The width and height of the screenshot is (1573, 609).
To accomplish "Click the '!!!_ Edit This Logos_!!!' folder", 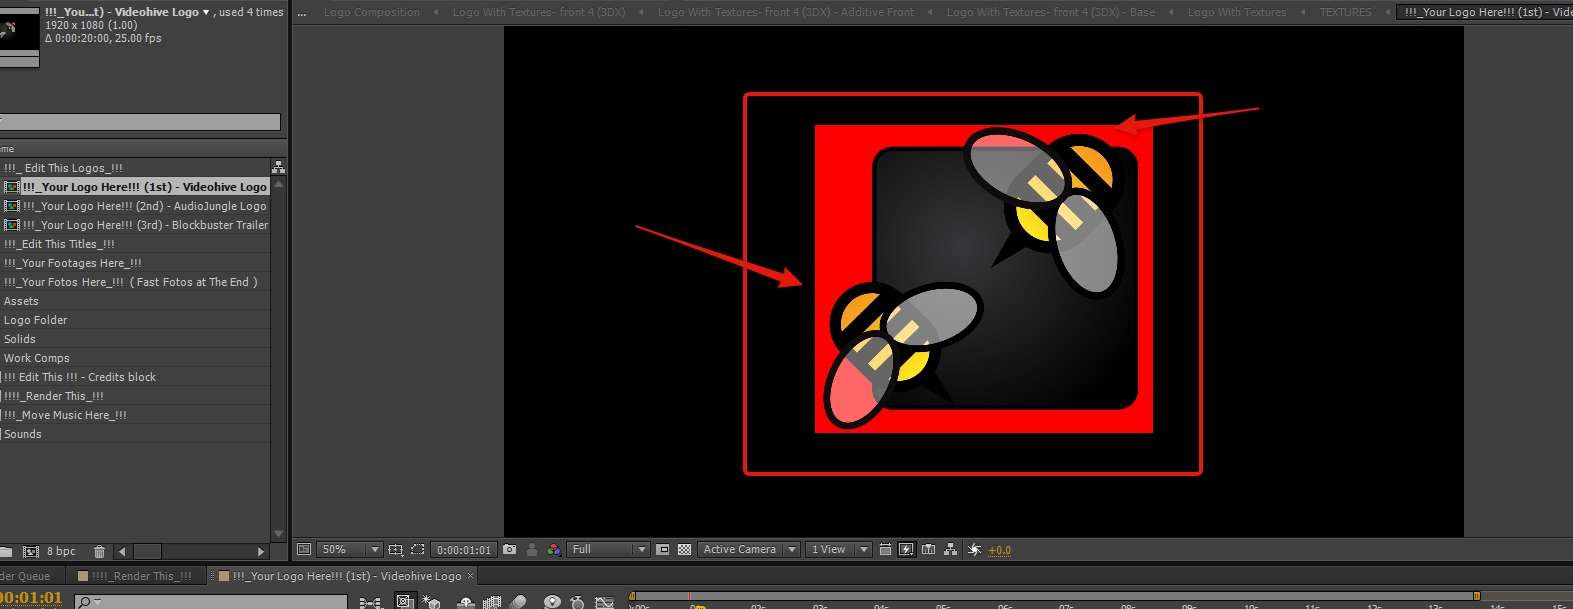I will [x=63, y=168].
